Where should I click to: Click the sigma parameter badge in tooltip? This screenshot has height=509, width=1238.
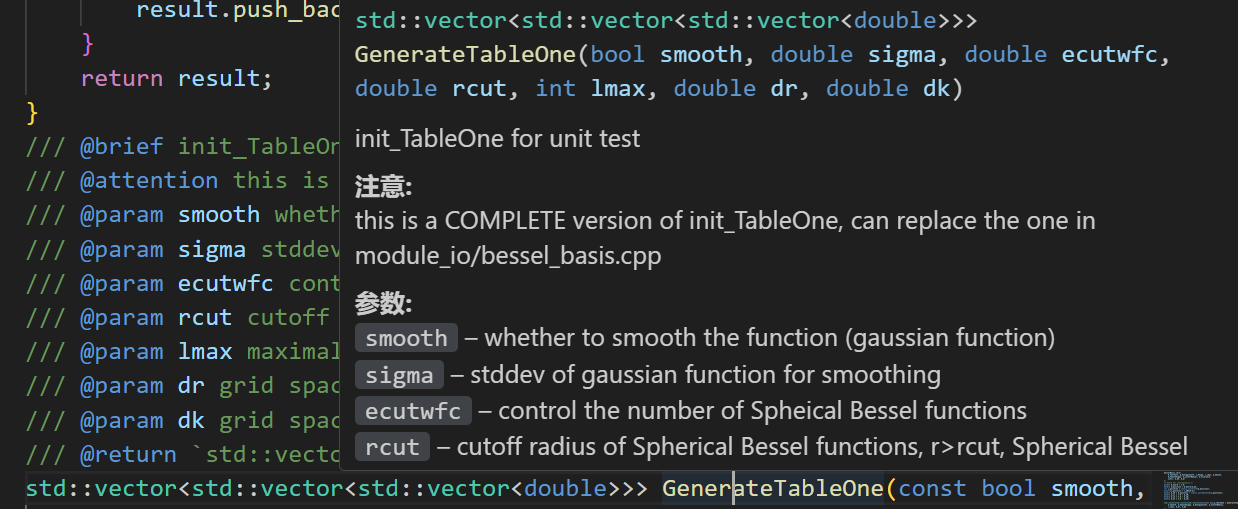point(399,375)
